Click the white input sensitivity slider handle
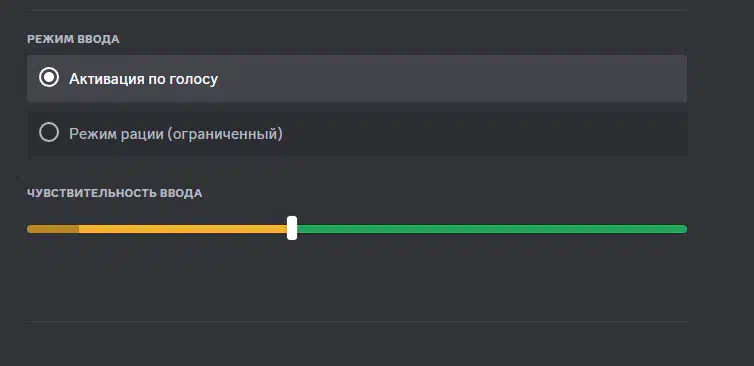This screenshot has height=366, width=754. coord(292,228)
